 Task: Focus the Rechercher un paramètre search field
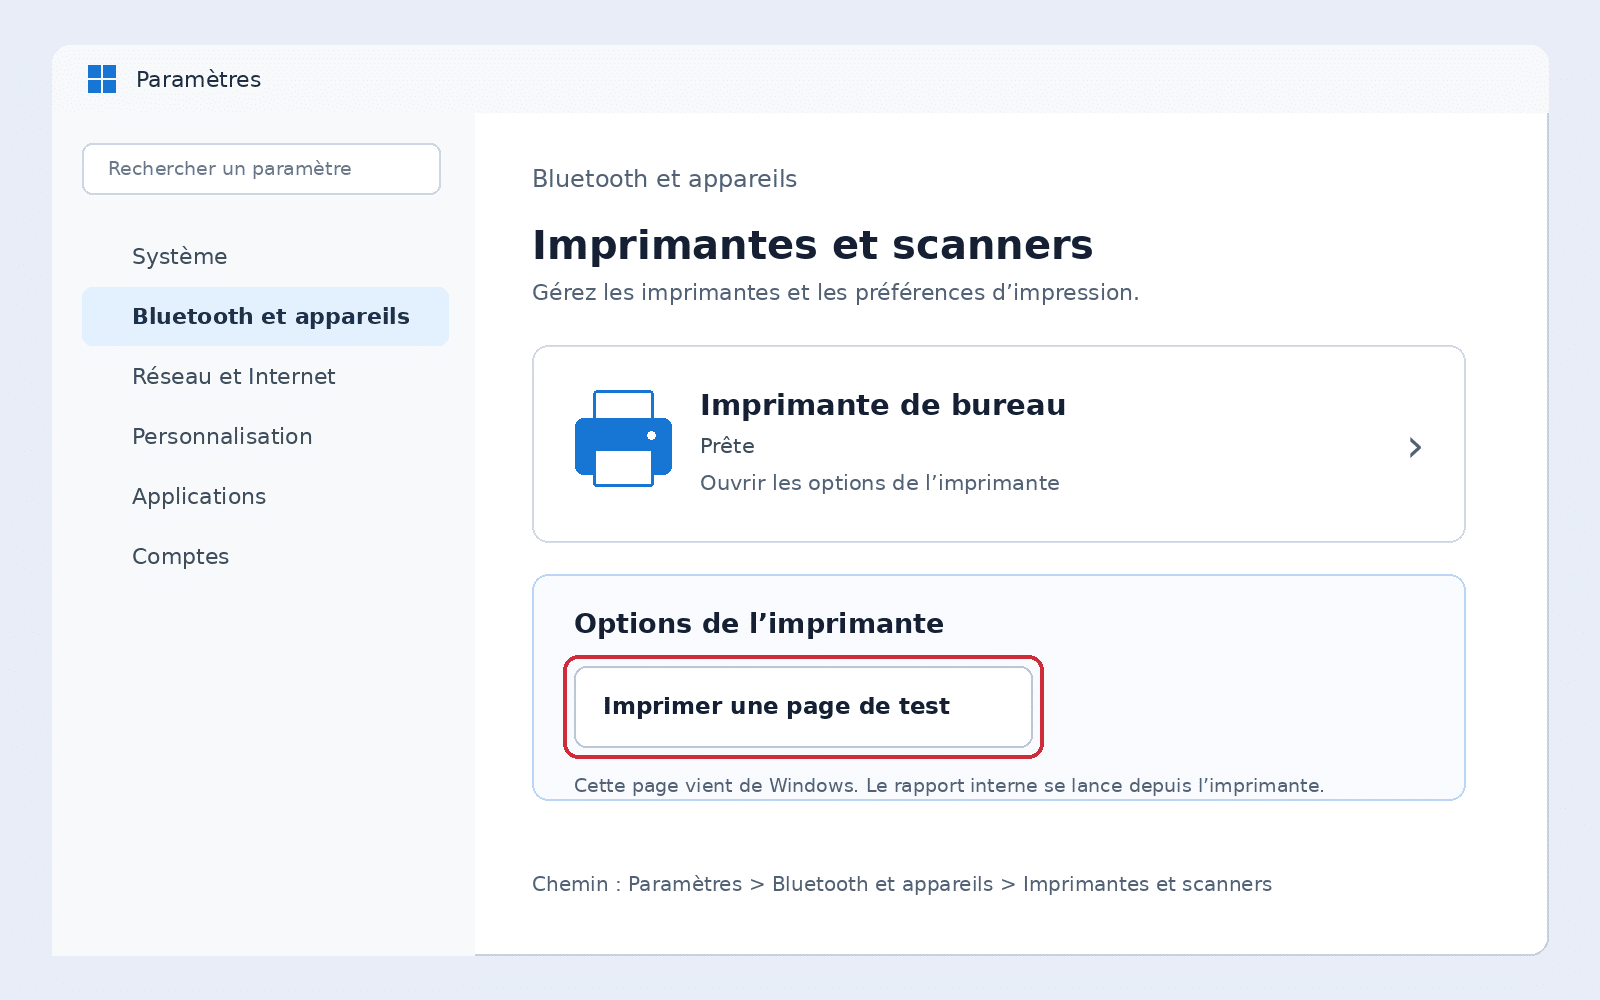pyautogui.click(x=261, y=169)
